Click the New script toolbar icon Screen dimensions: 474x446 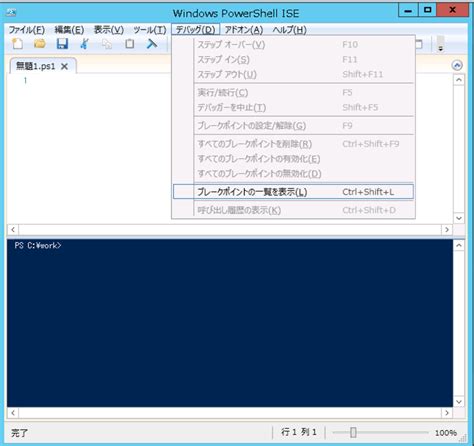coord(17,44)
